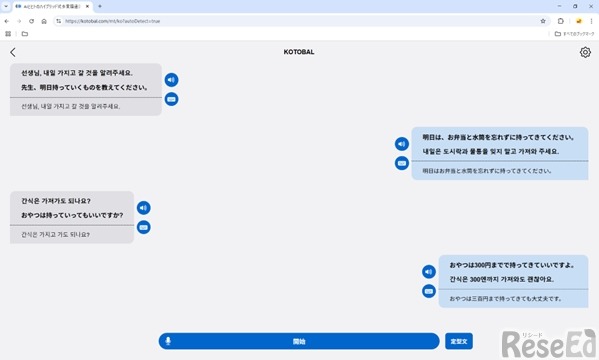The image size is (599, 360).
Task: Open browser extensions puzzle icon
Action: 560,21
